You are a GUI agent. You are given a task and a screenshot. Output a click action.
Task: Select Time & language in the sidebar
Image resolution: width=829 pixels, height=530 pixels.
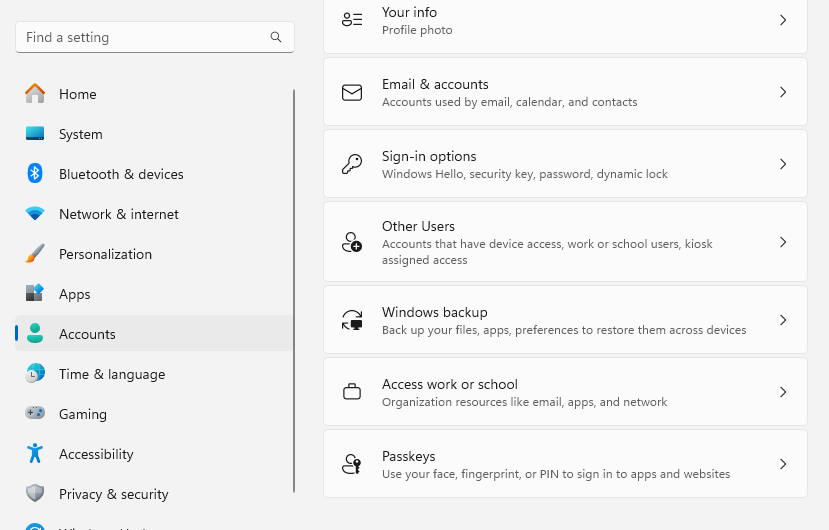[x=111, y=374]
